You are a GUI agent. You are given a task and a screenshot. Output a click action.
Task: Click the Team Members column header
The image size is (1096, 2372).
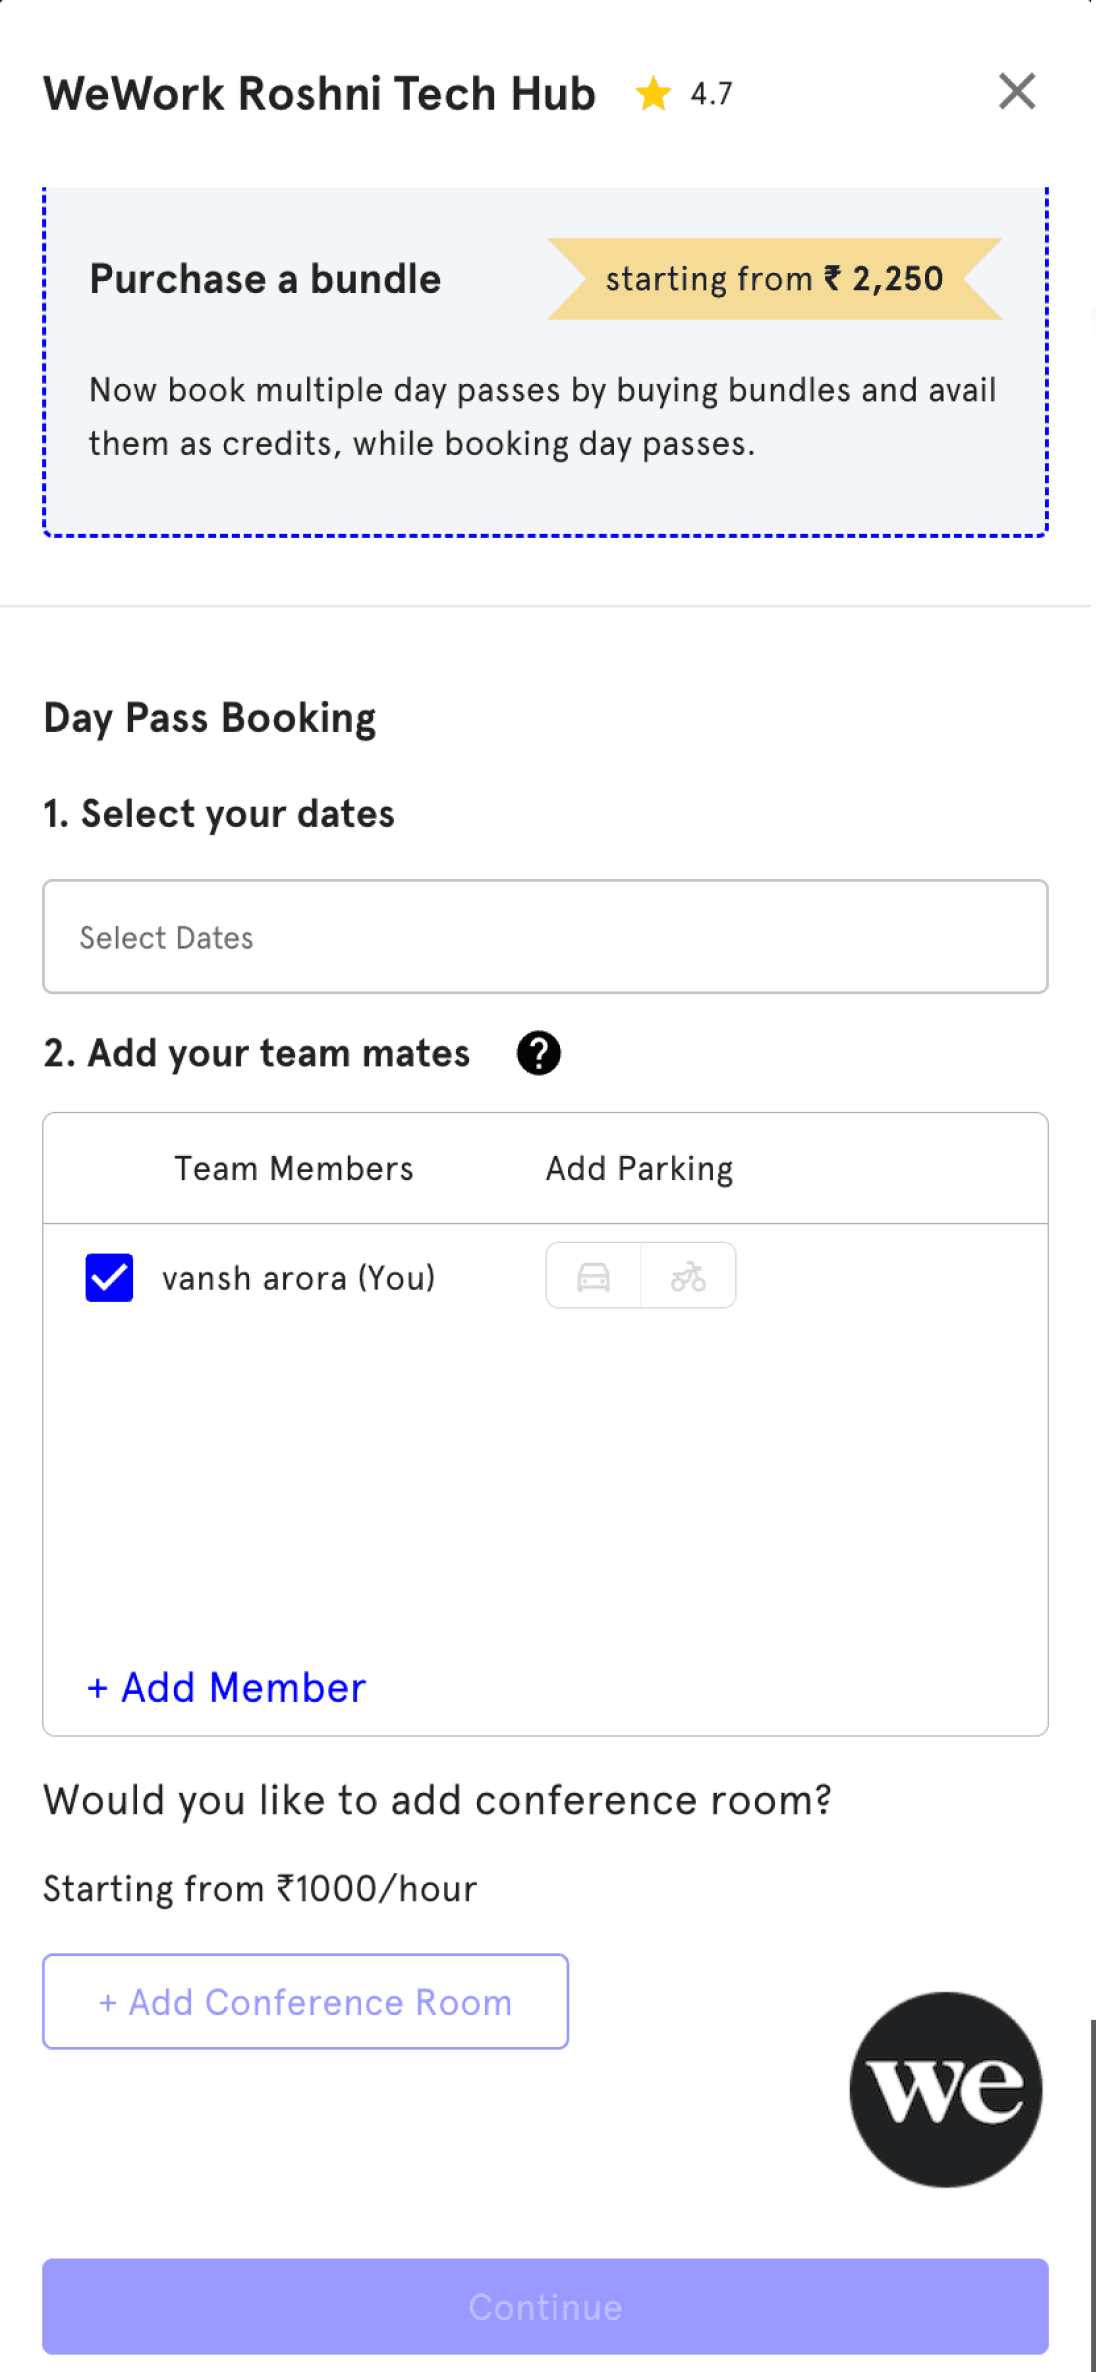[294, 1168]
